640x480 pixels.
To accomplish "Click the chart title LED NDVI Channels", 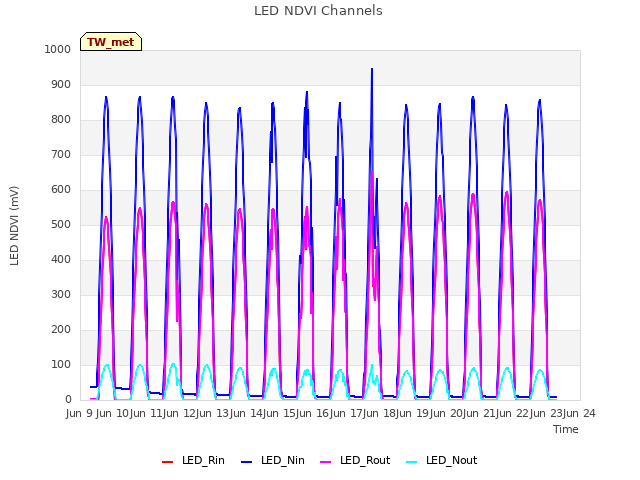I will [318, 11].
